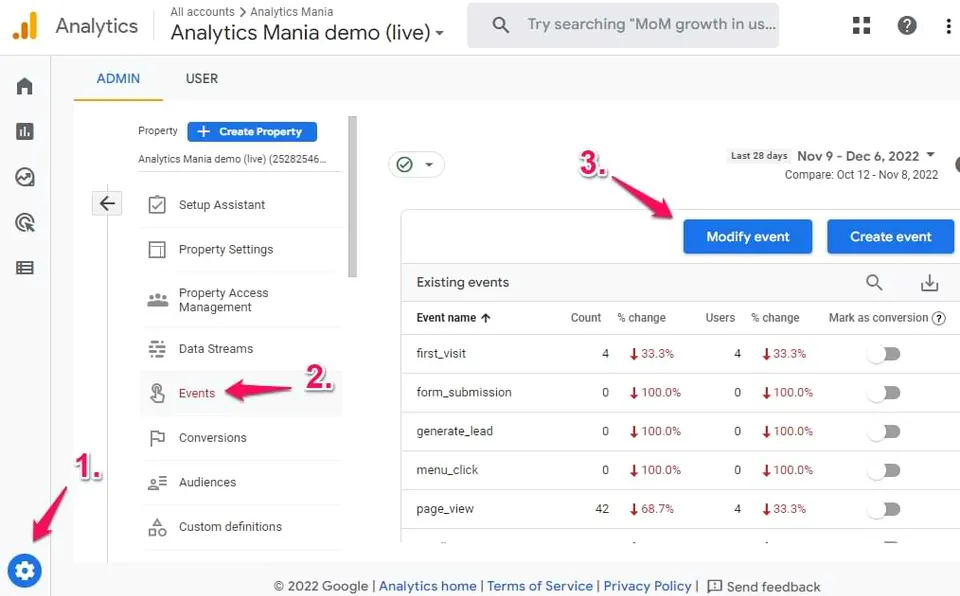Image resolution: width=960 pixels, height=596 pixels.
Task: Open the Privacy Policy link
Action: click(647, 586)
